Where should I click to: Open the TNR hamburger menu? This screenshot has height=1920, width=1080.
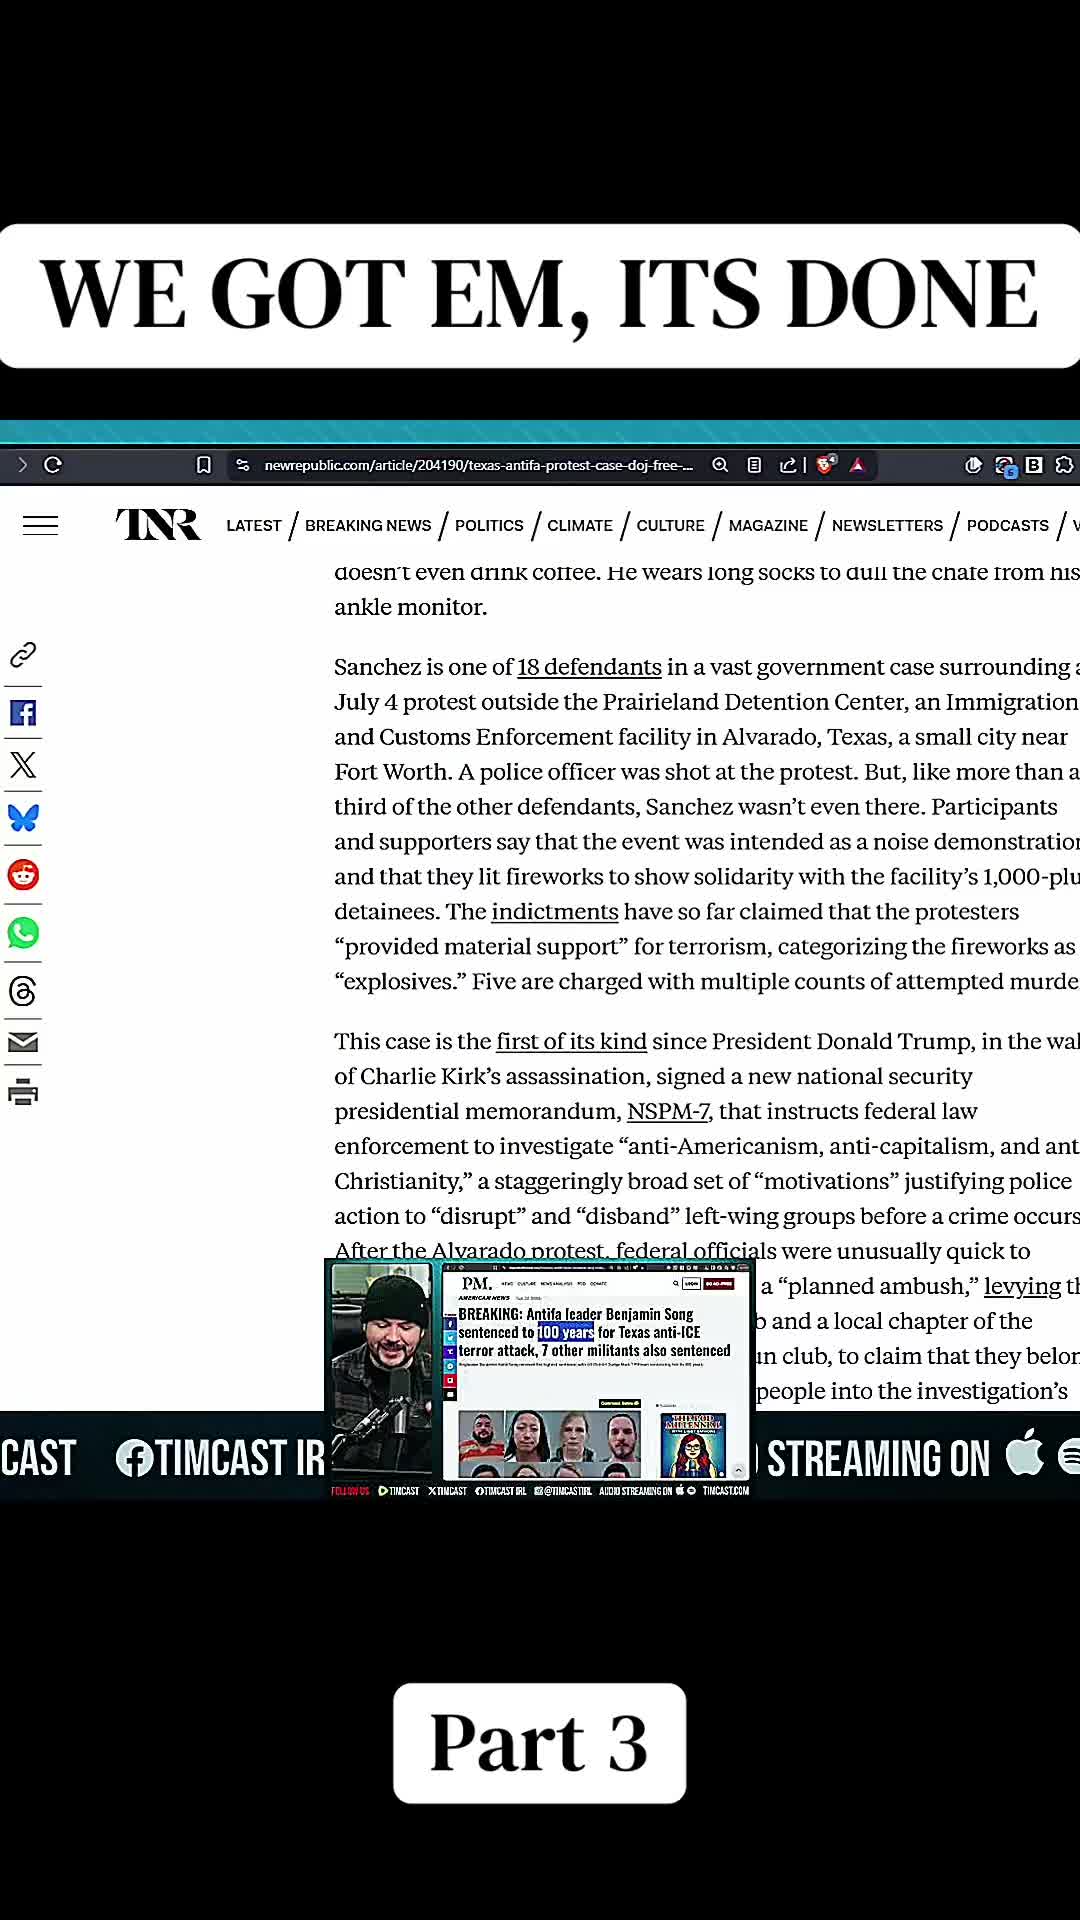[x=41, y=525]
